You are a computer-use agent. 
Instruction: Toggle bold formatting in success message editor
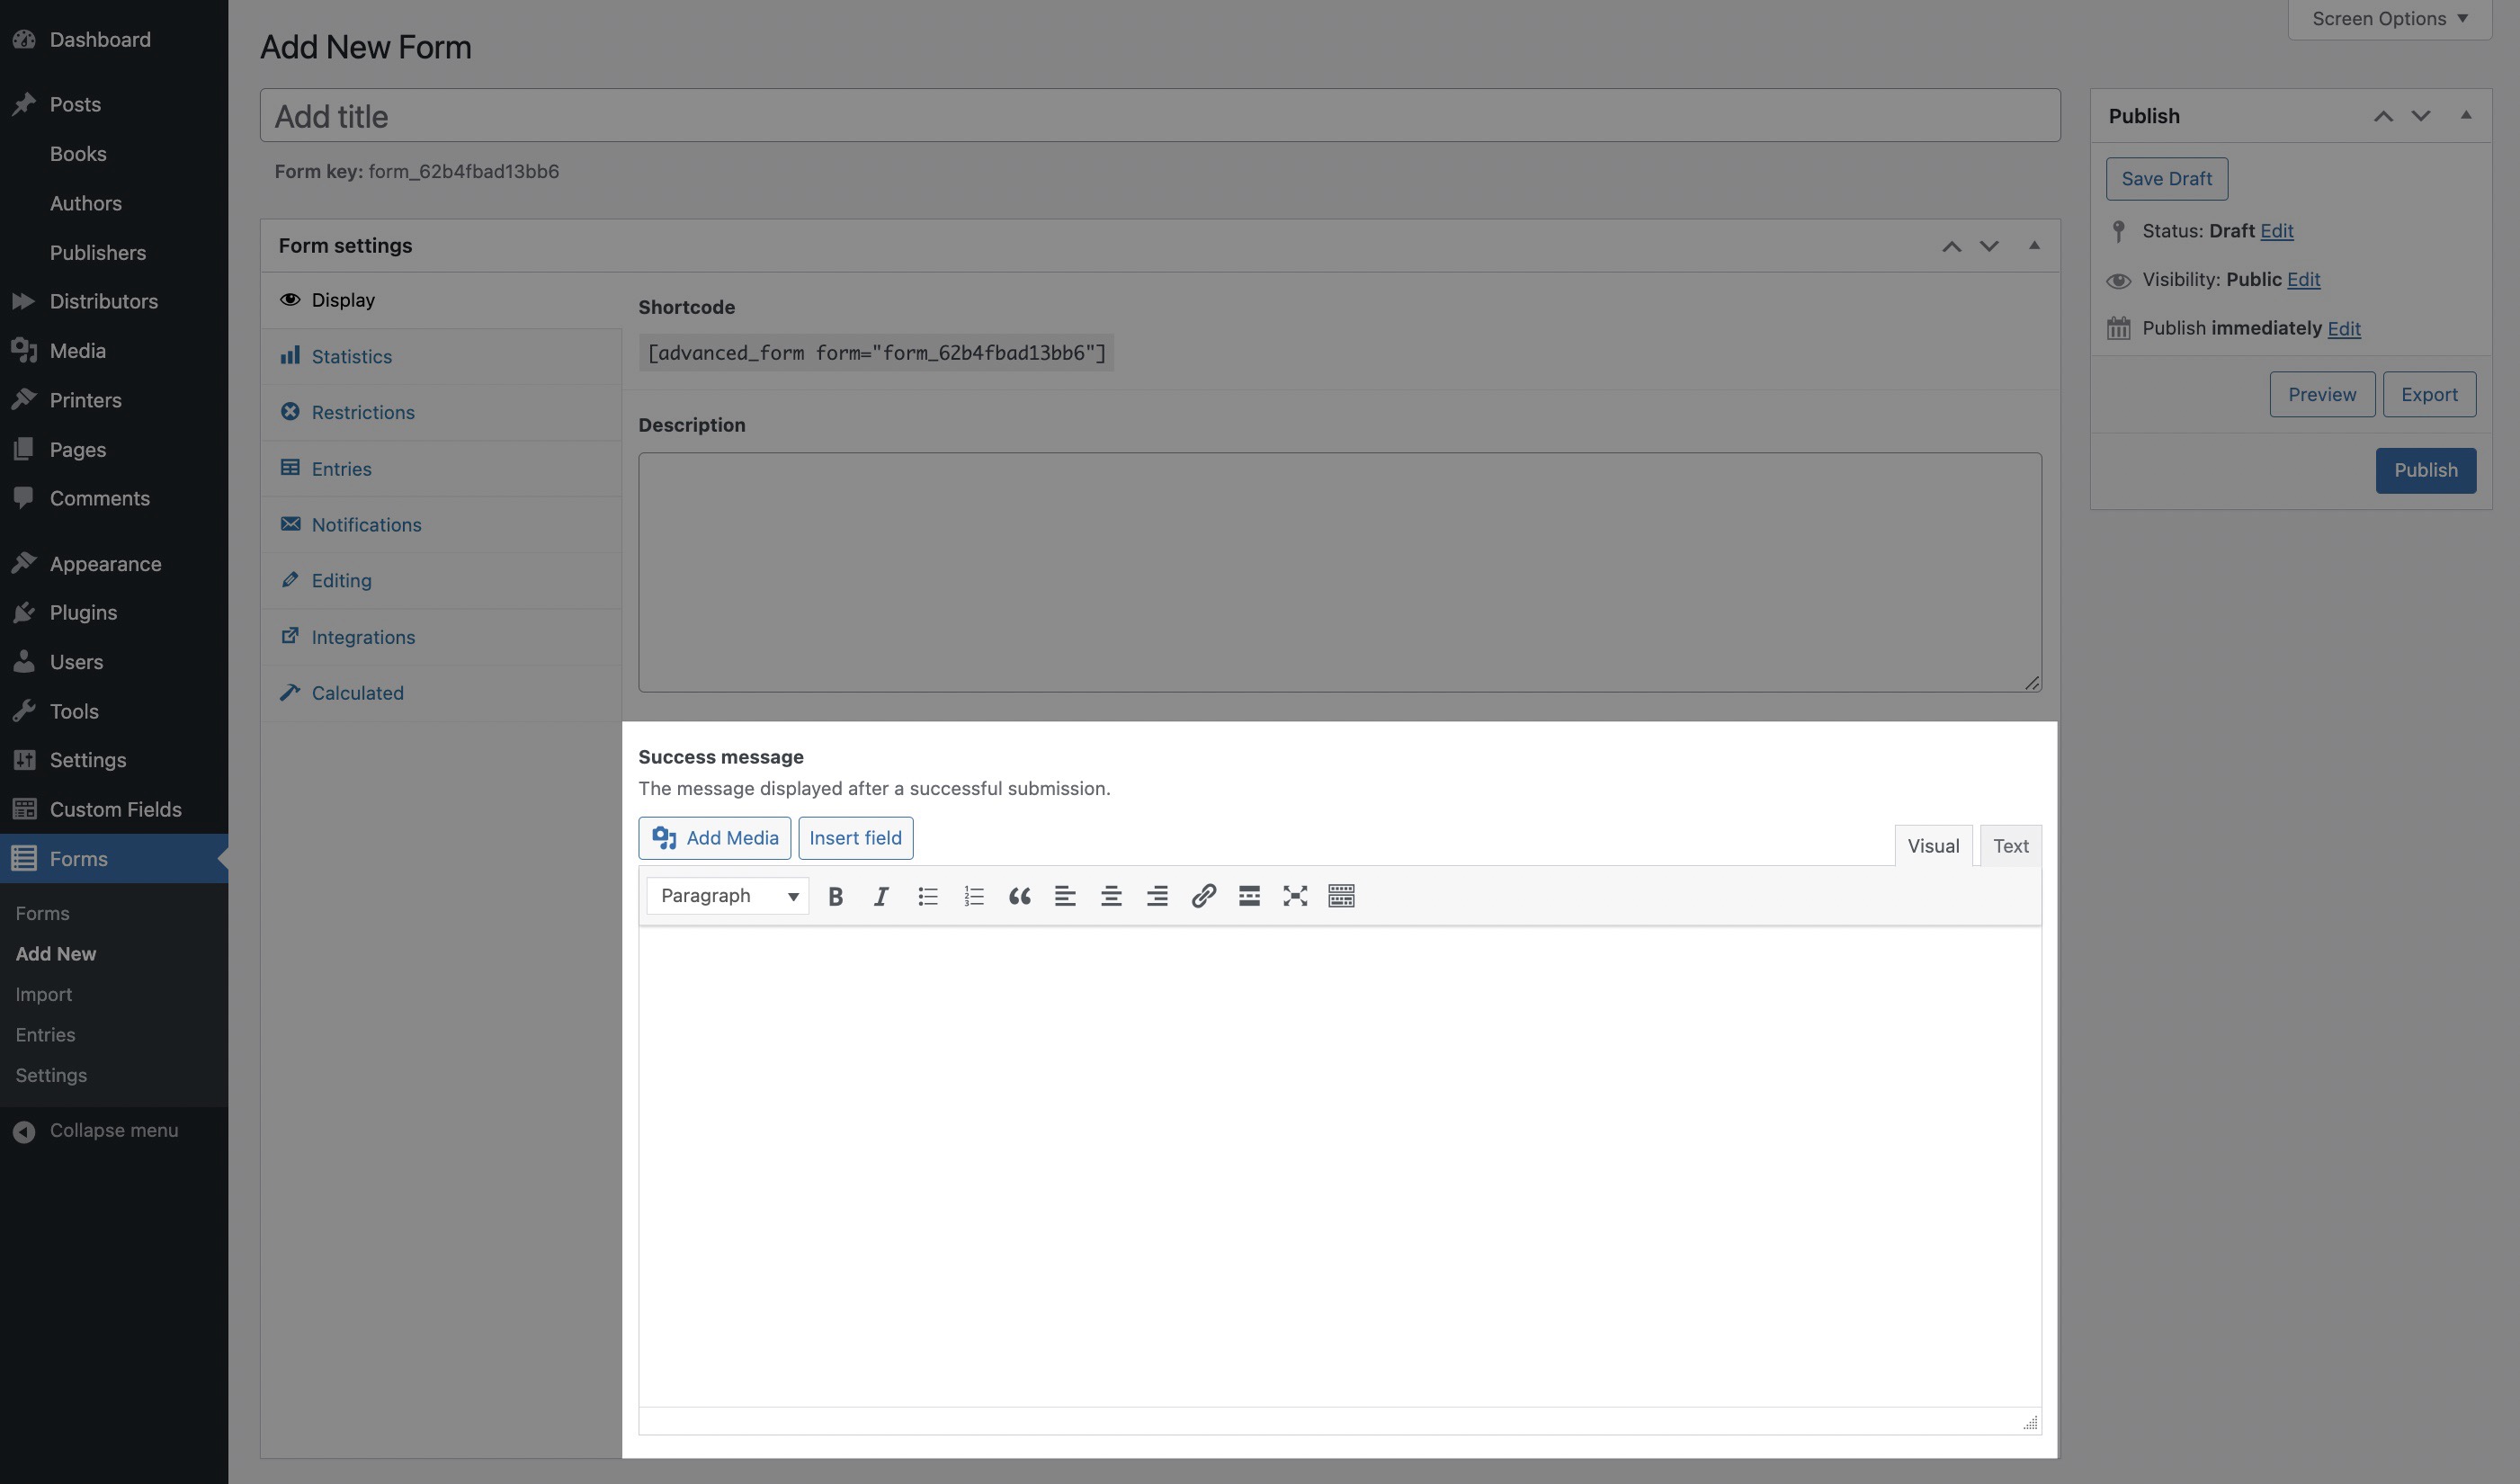coord(835,896)
